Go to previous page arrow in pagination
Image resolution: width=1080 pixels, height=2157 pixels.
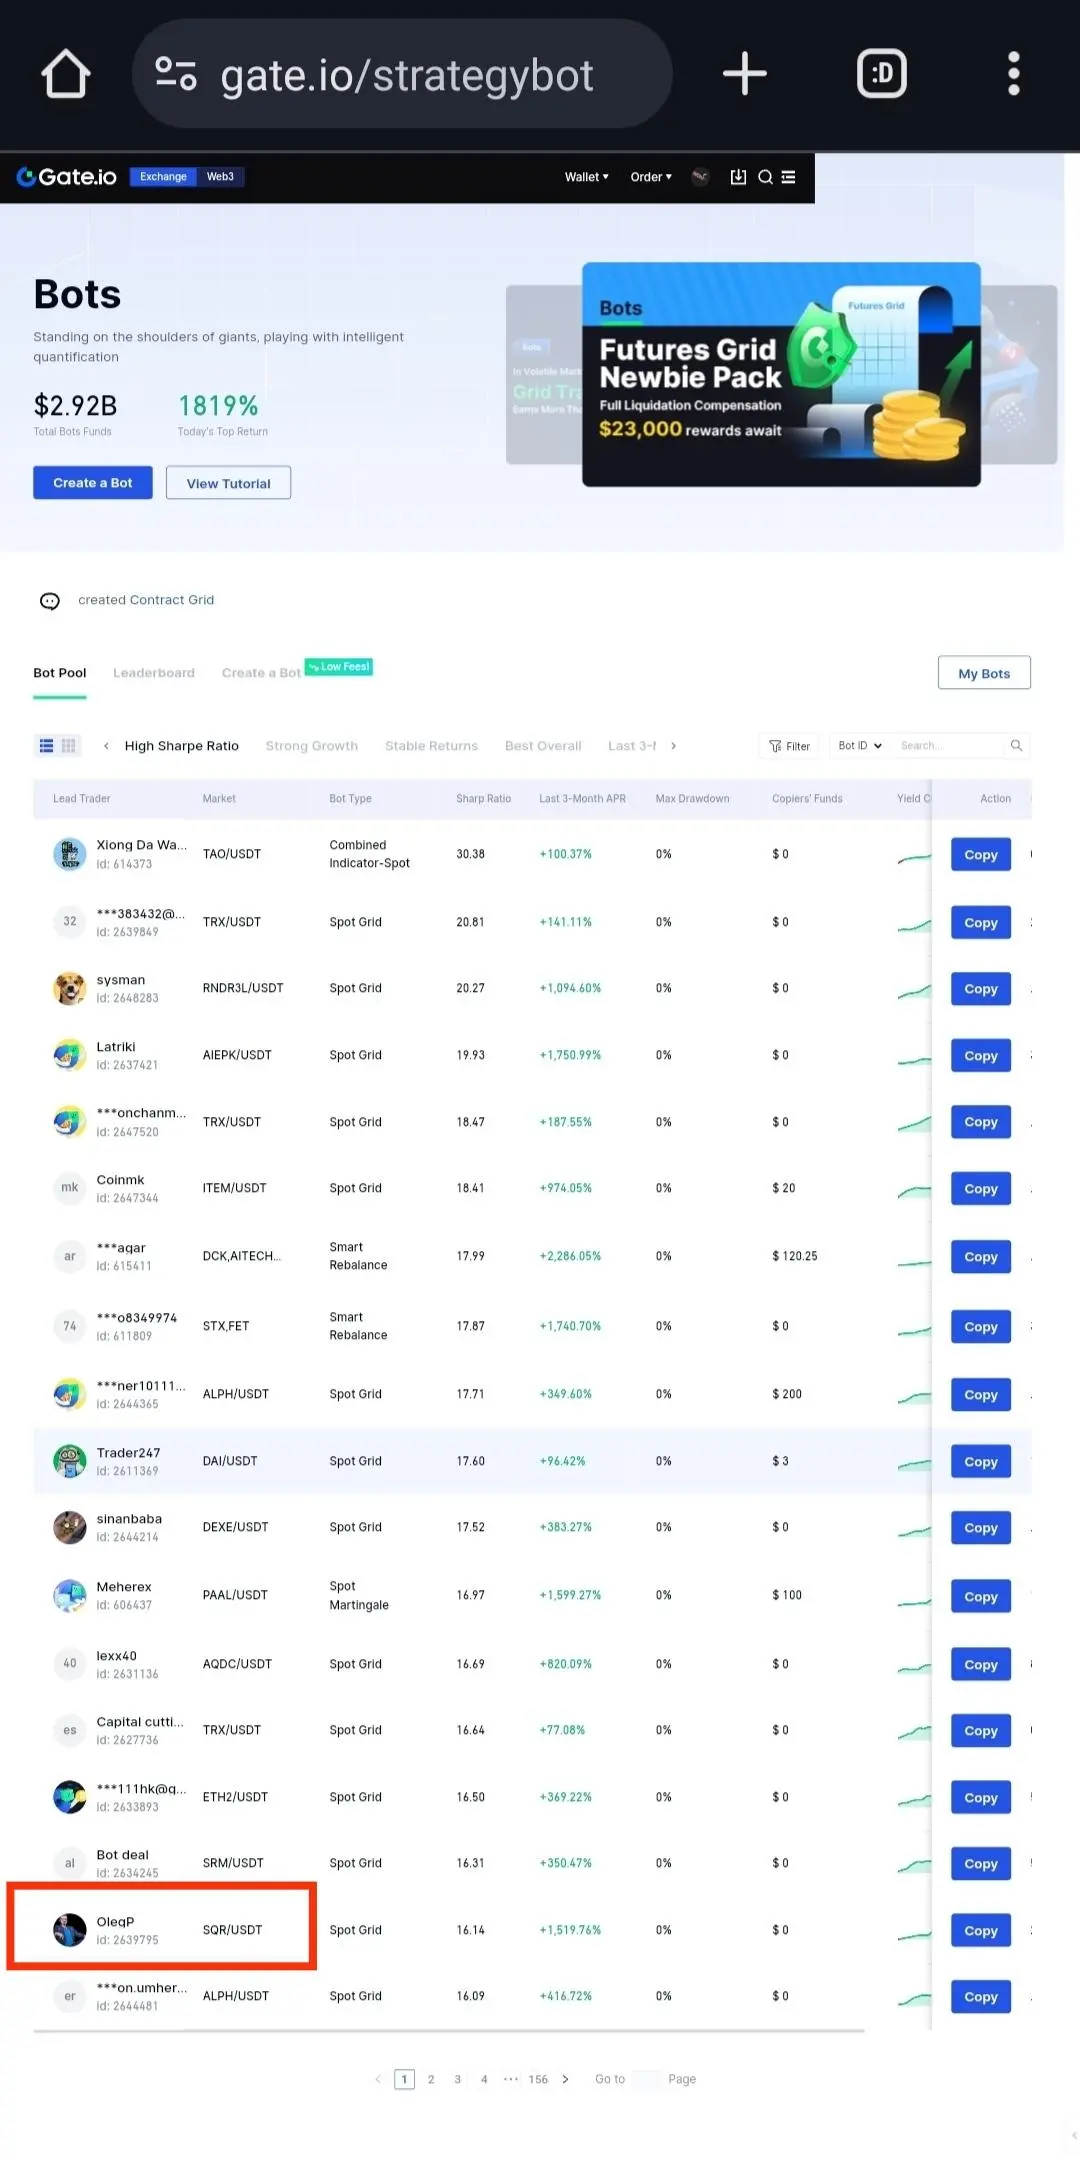(x=378, y=2079)
